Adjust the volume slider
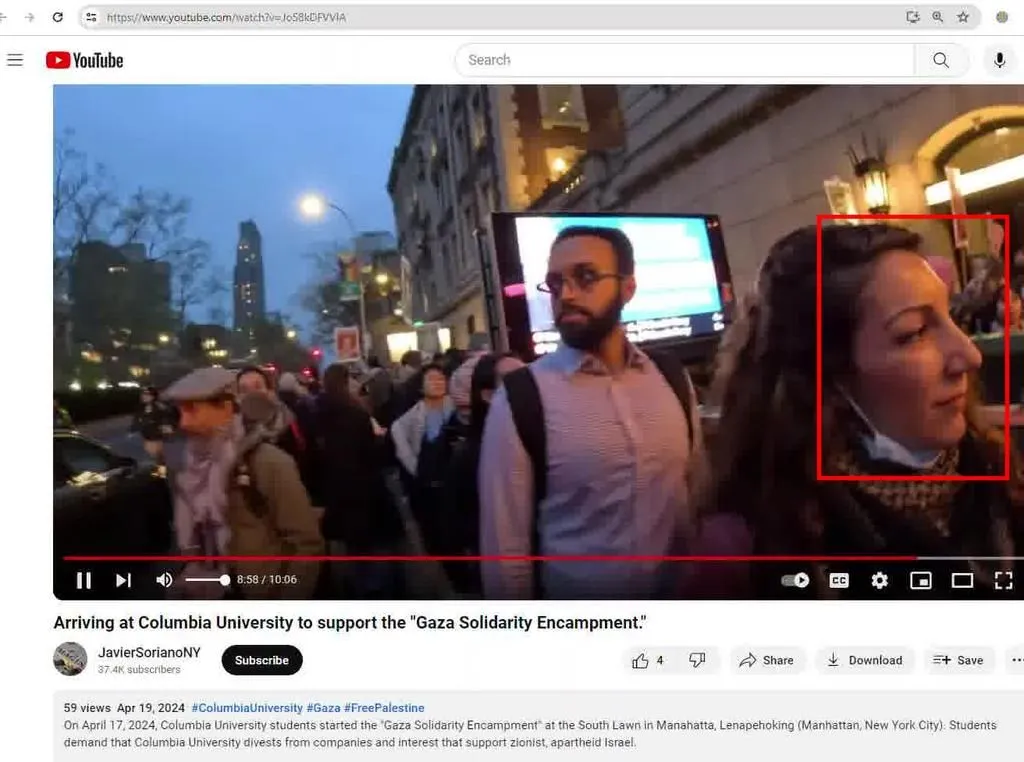This screenshot has height=762, width=1024. pyautogui.click(x=207, y=580)
